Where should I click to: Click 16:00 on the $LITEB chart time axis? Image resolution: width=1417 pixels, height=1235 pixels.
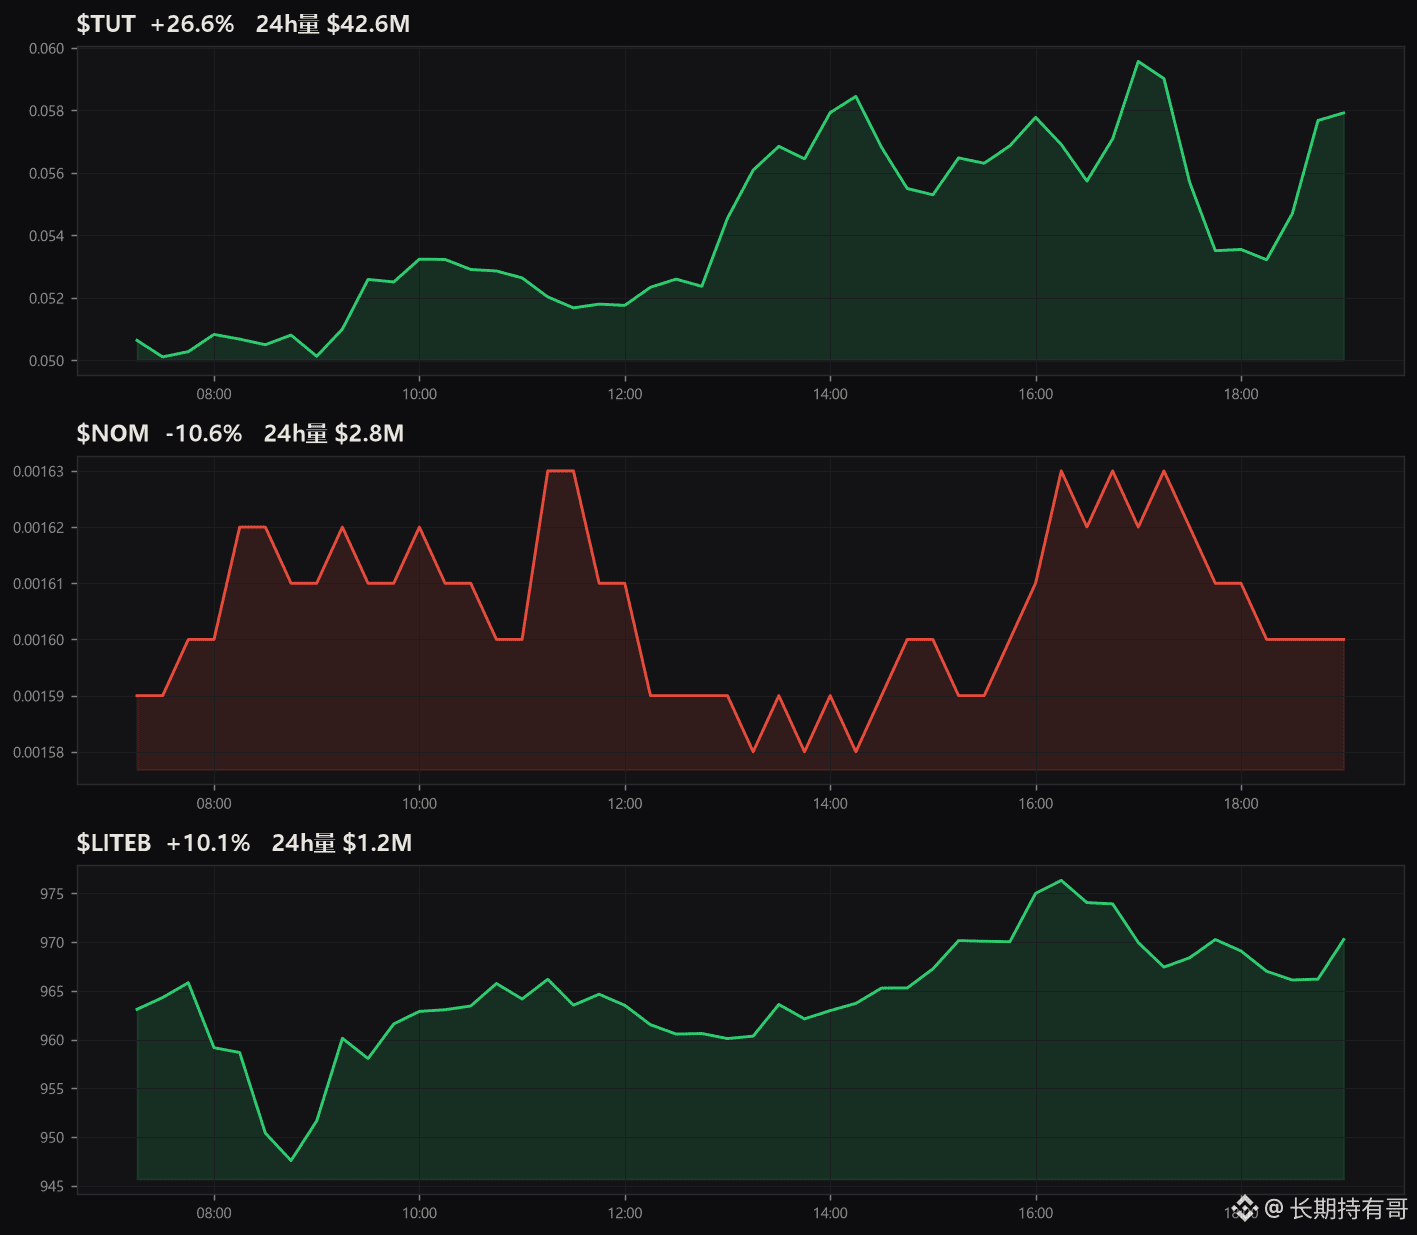point(1036,1213)
